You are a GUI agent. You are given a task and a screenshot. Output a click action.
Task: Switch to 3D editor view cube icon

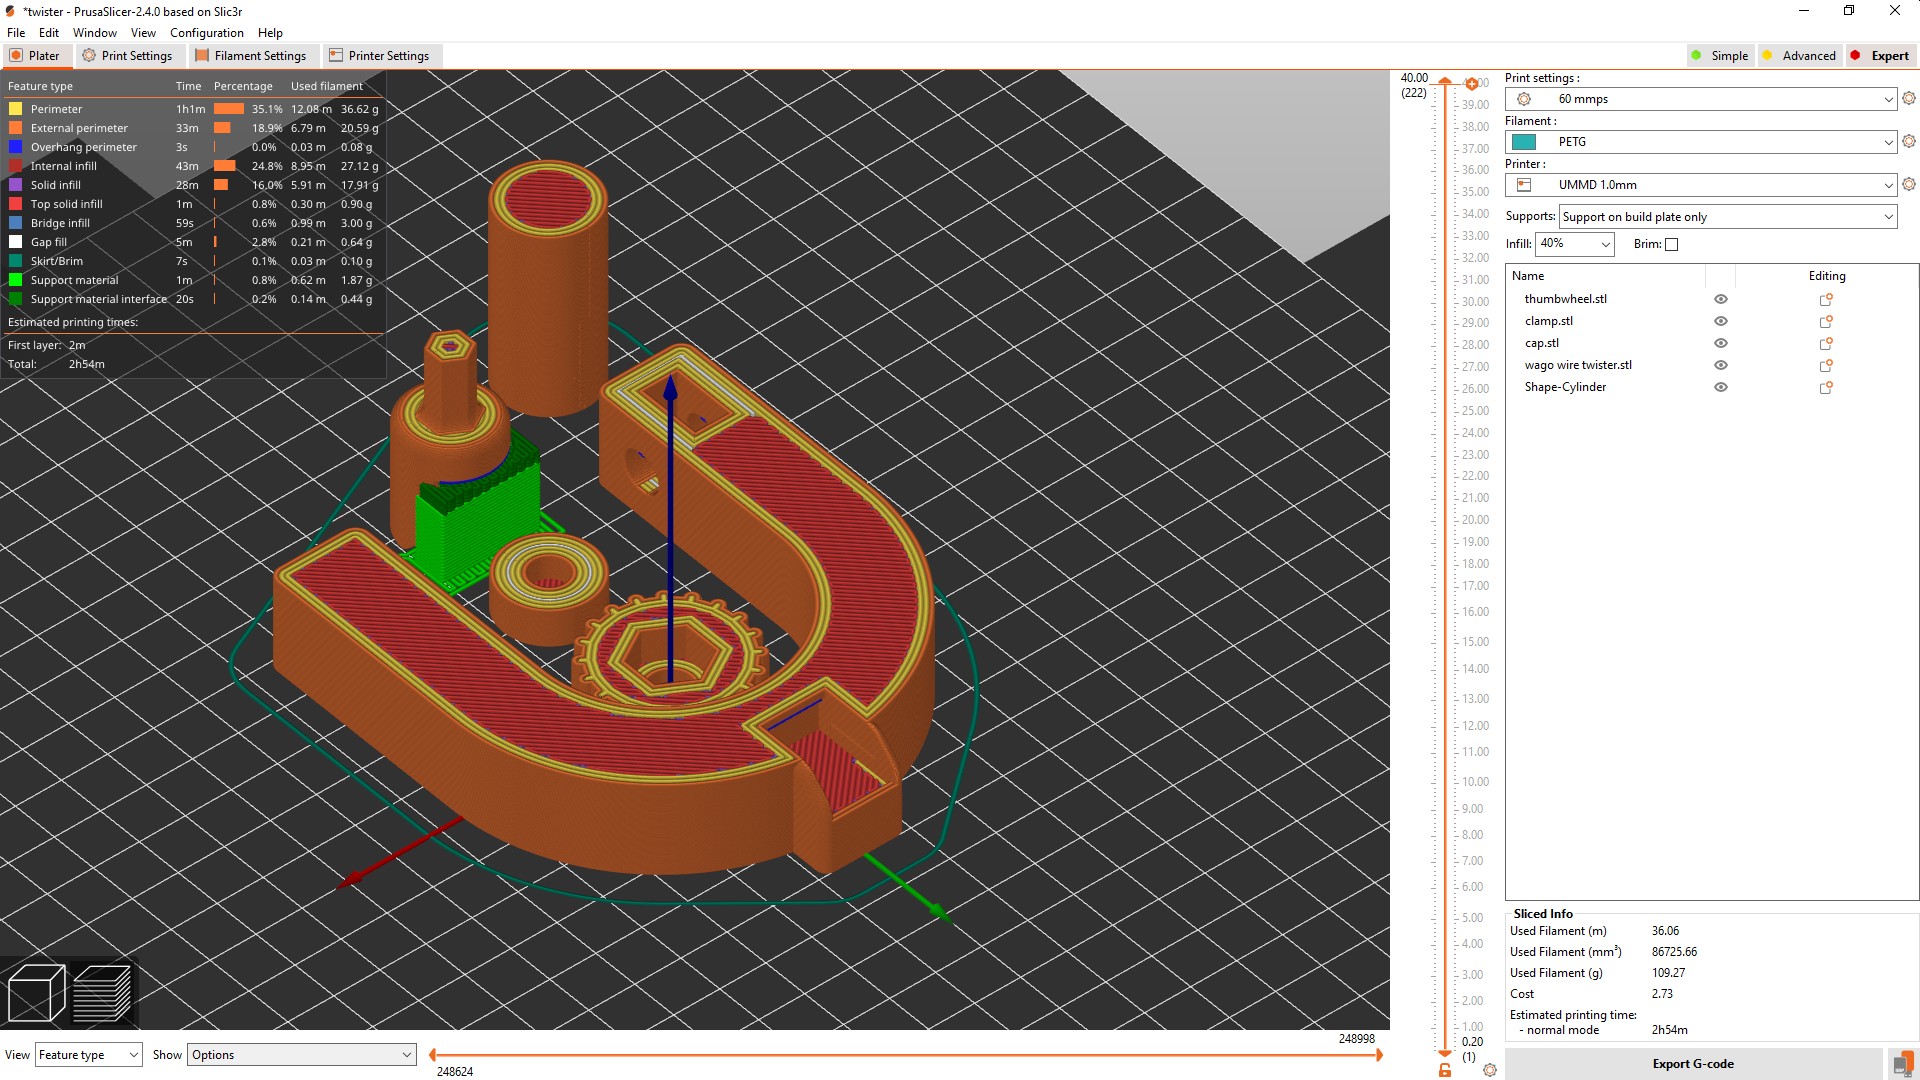[x=36, y=993]
